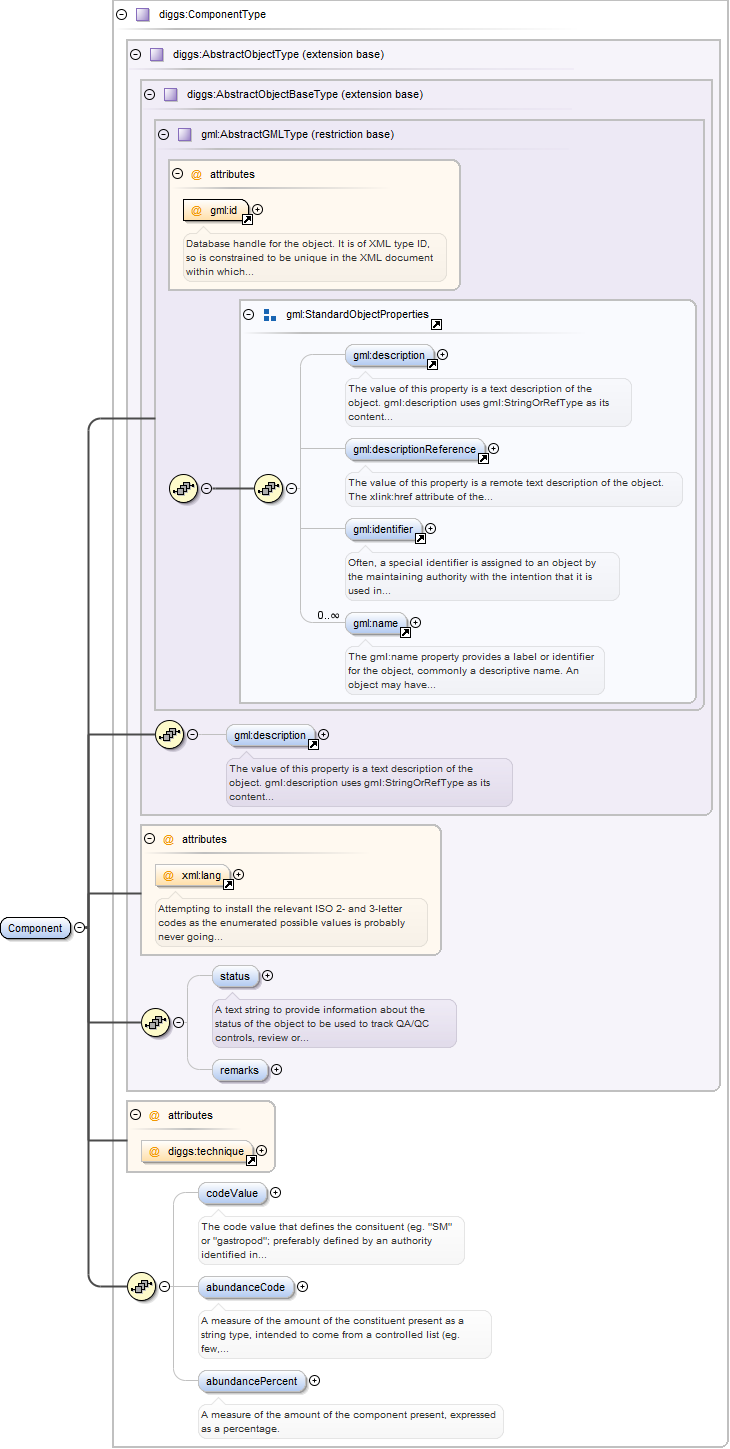The width and height of the screenshot is (730, 1449).
Task: Expand the codeValue element
Action: point(276,1192)
